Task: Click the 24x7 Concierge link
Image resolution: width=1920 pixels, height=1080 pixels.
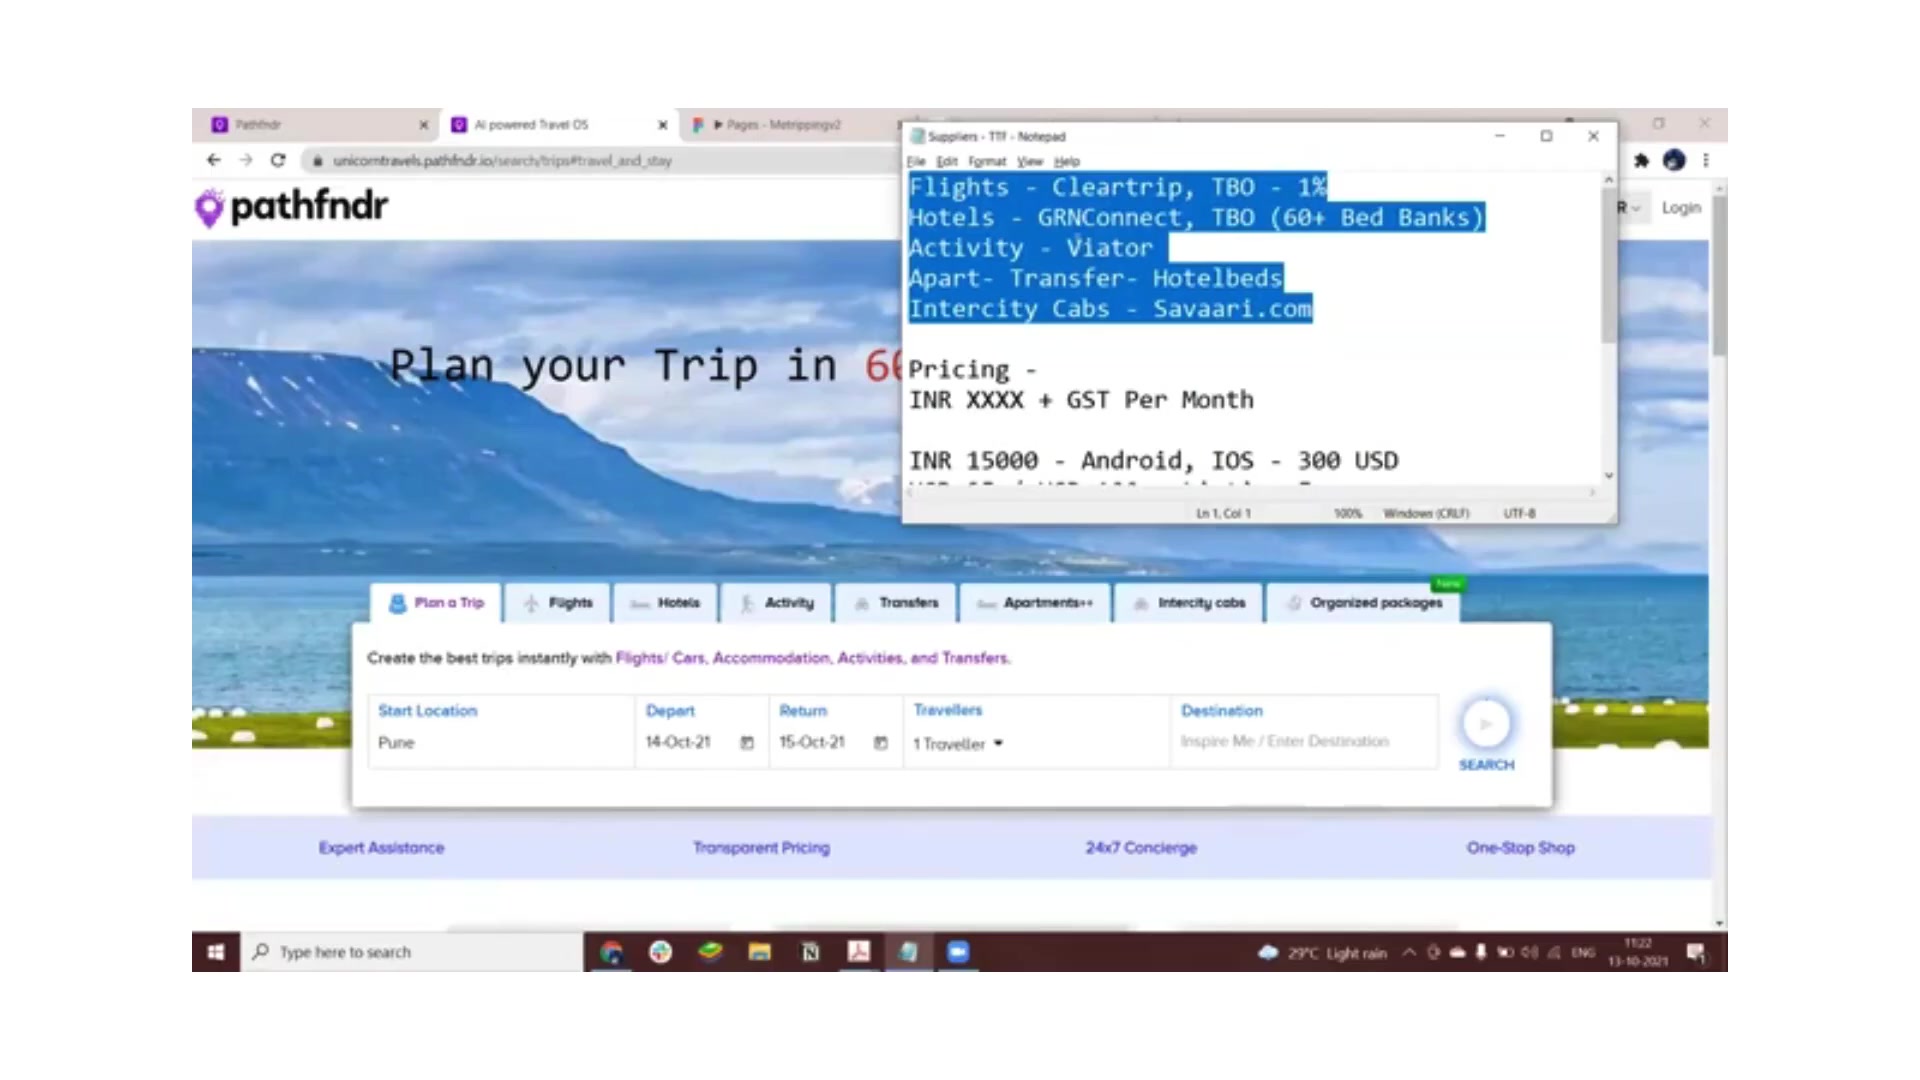Action: click(1141, 848)
